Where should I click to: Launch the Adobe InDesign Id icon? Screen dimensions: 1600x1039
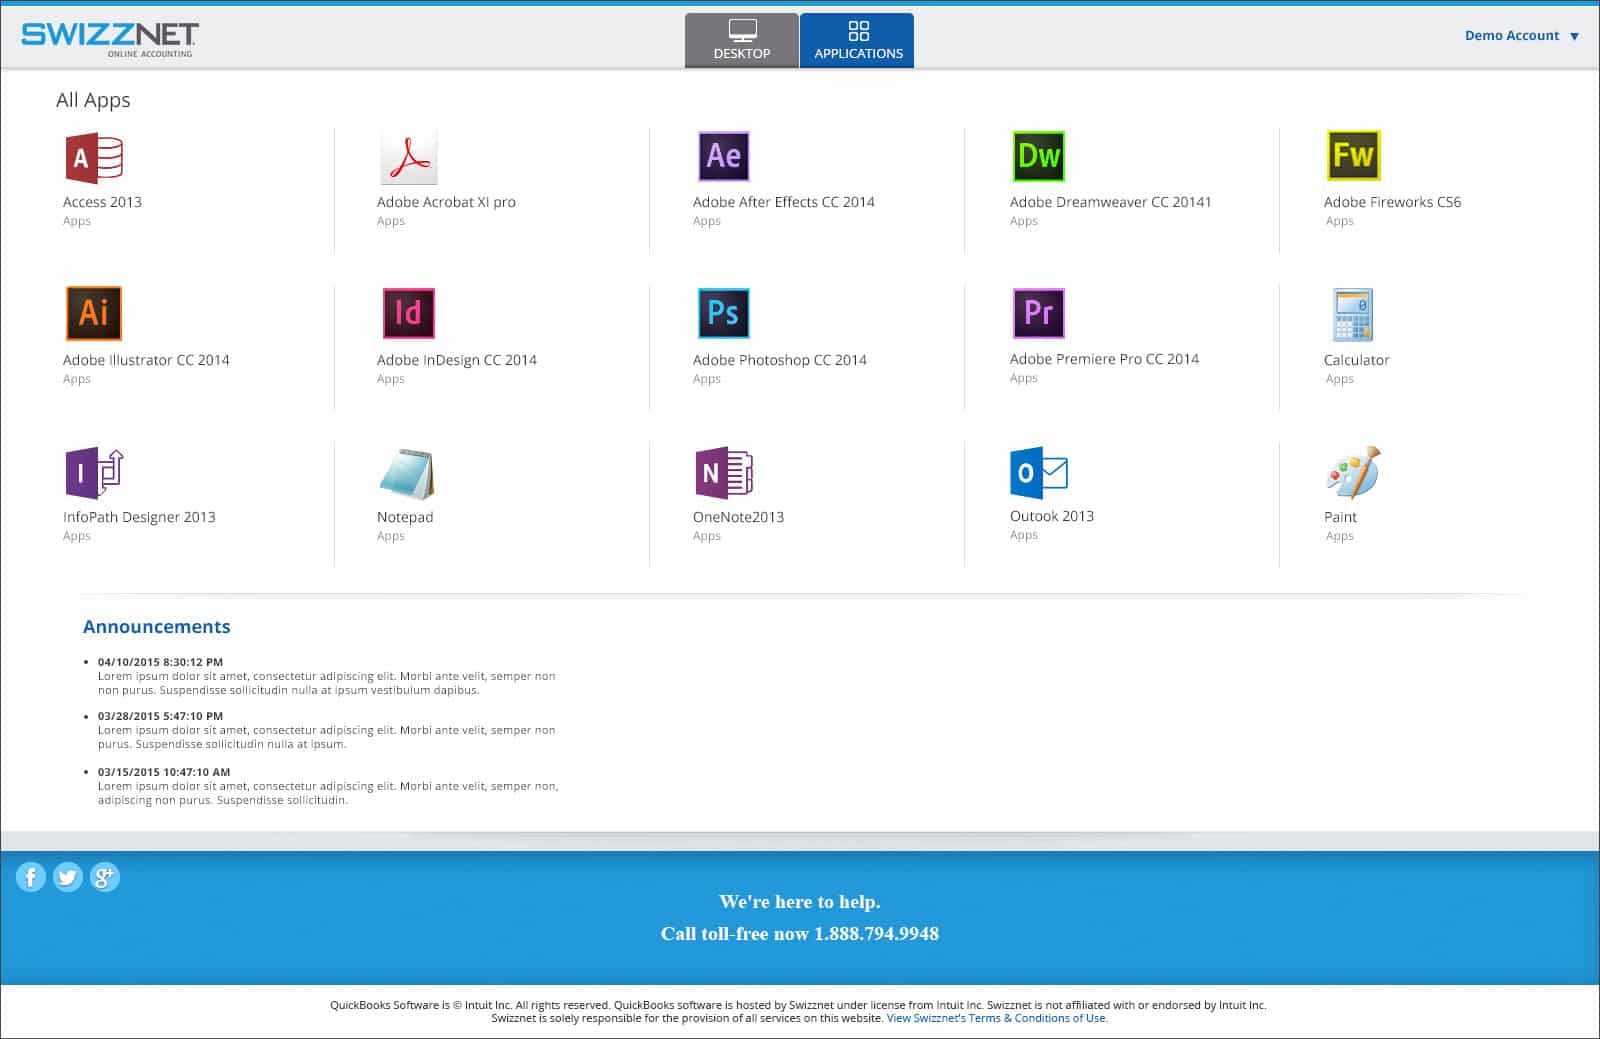[x=408, y=313]
